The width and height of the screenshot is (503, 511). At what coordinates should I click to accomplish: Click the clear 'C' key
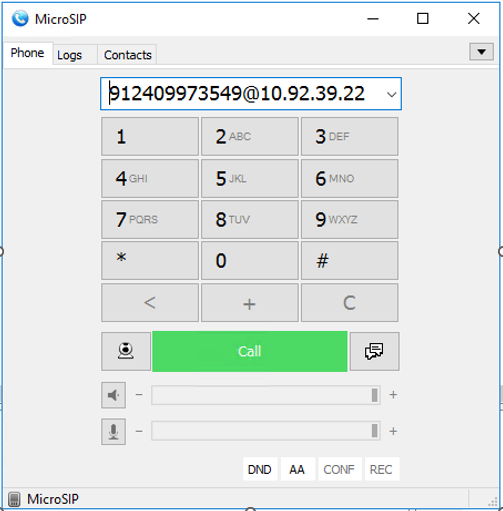click(349, 303)
